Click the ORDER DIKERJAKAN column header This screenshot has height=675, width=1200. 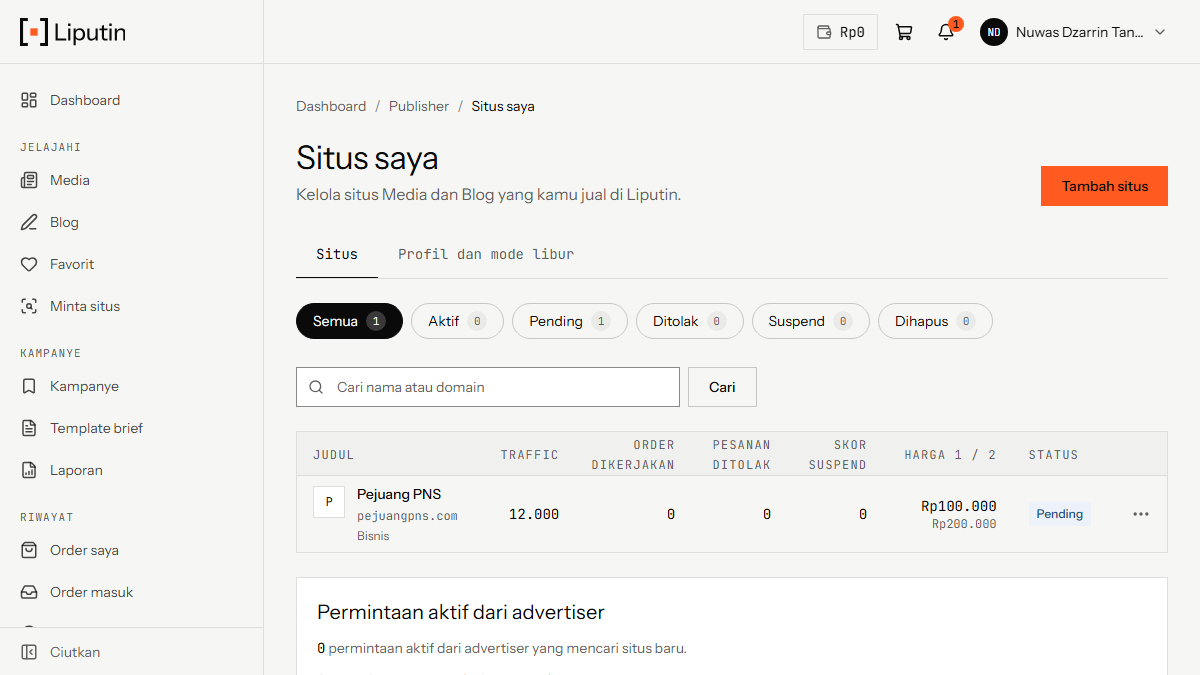click(633, 455)
